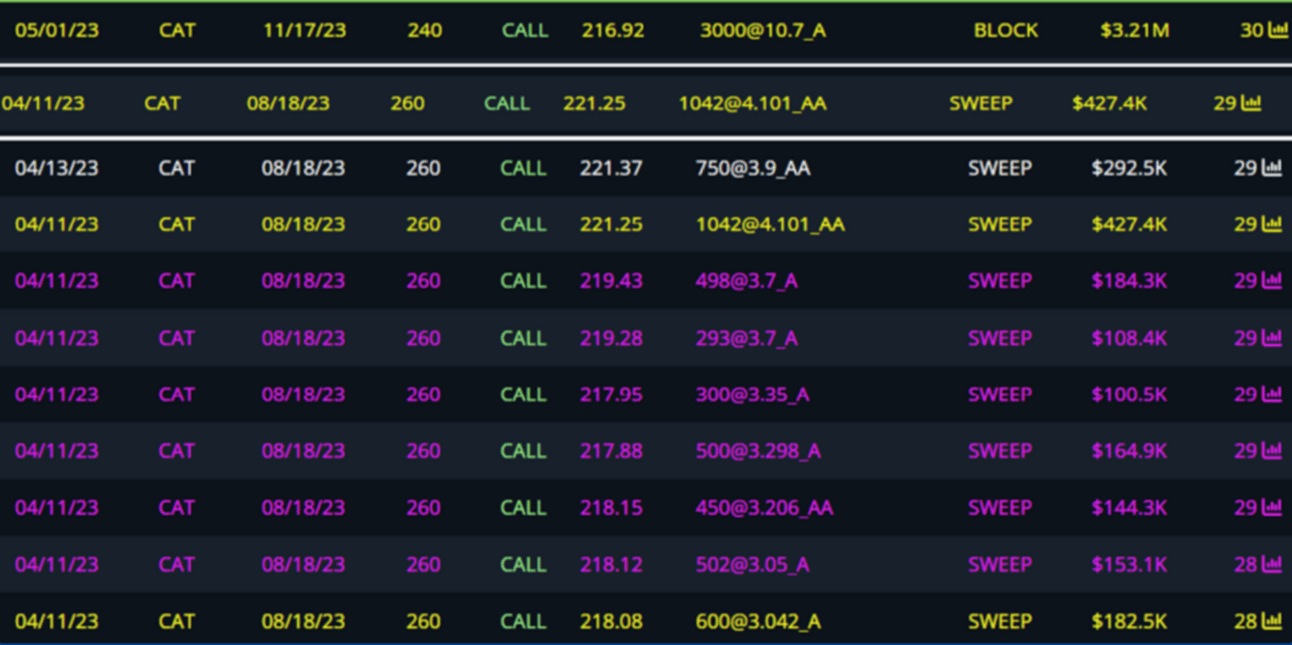Click the premium value $144.3K

click(x=1129, y=507)
